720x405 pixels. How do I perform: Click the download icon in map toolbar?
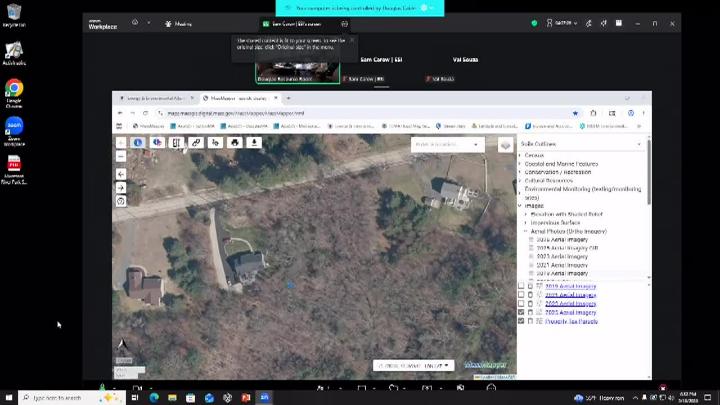pyautogui.click(x=254, y=143)
